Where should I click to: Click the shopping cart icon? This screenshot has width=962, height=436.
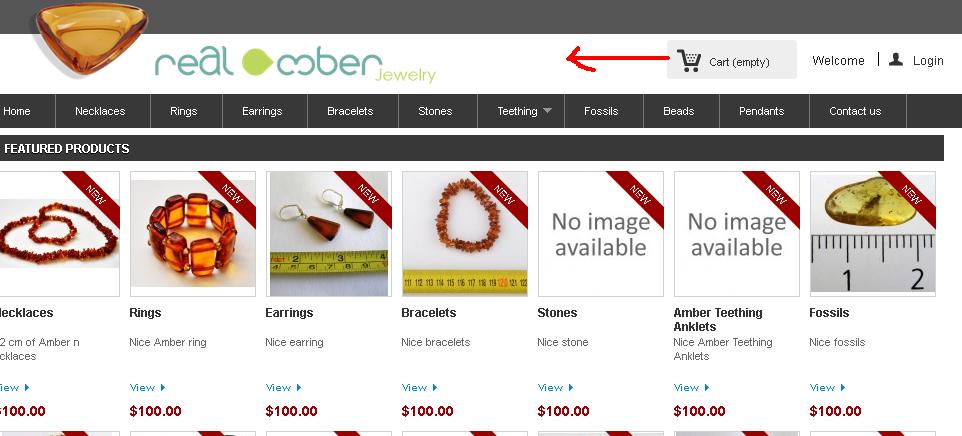coord(690,60)
